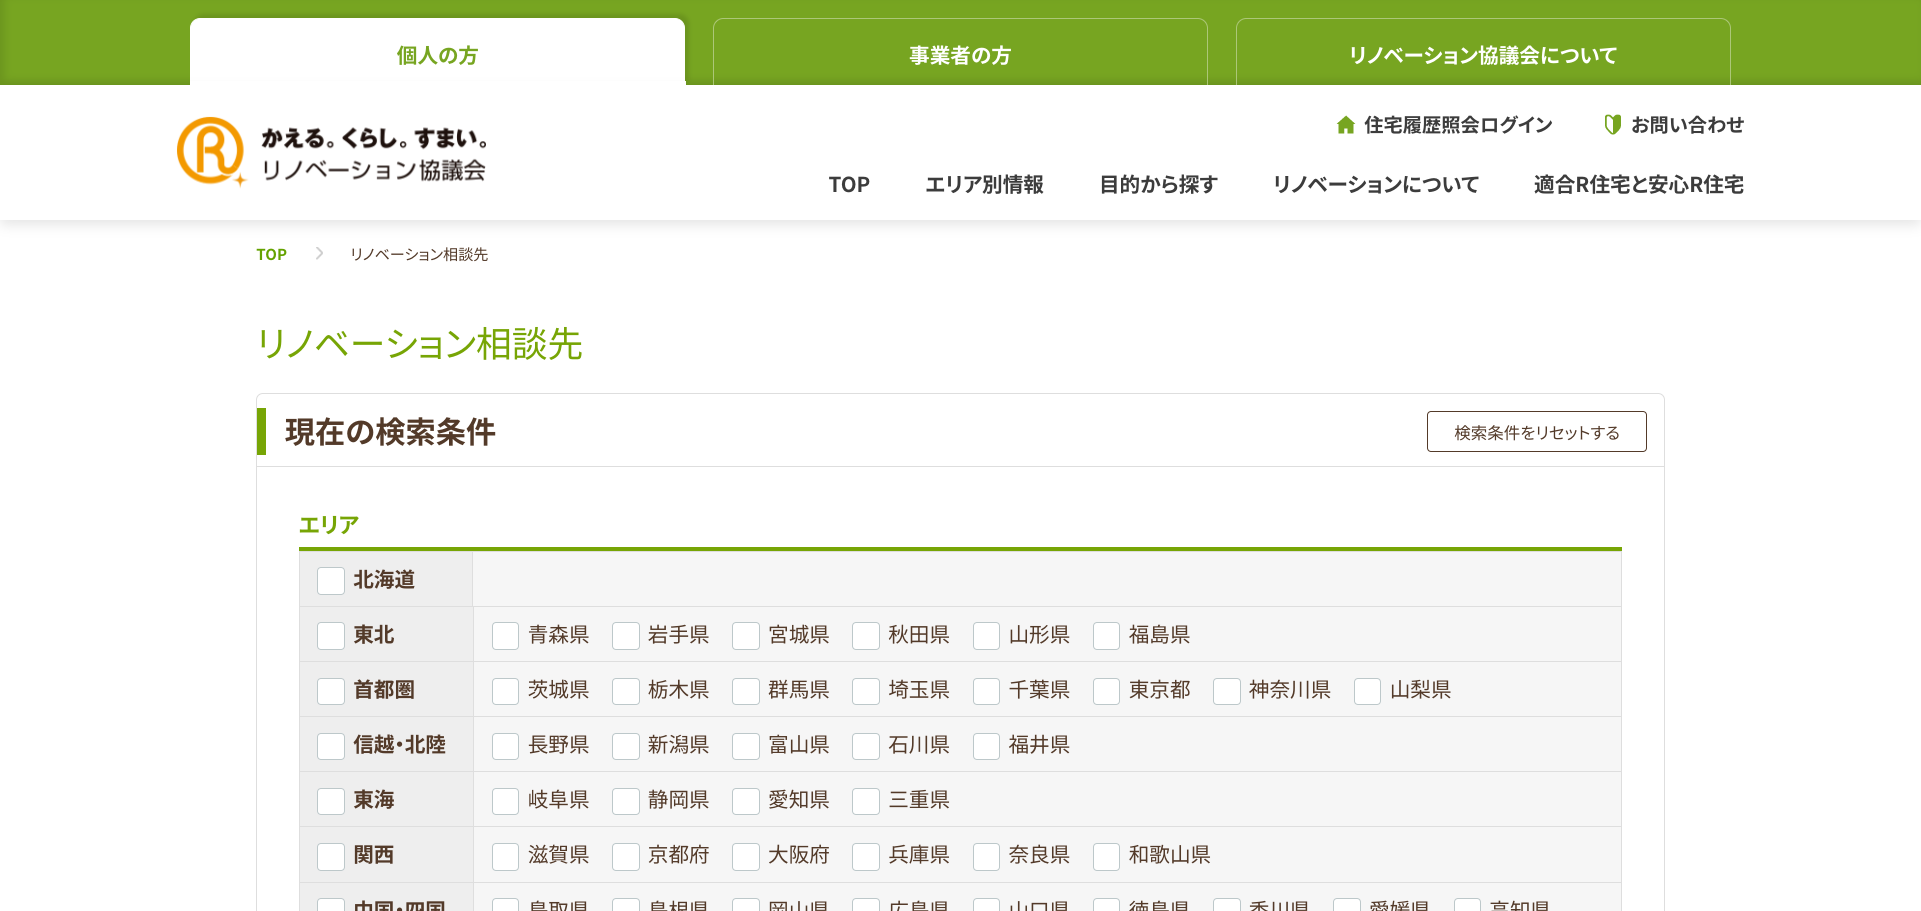Toggle the 兵庫県 checkbox
The height and width of the screenshot is (911, 1921).
click(866, 856)
